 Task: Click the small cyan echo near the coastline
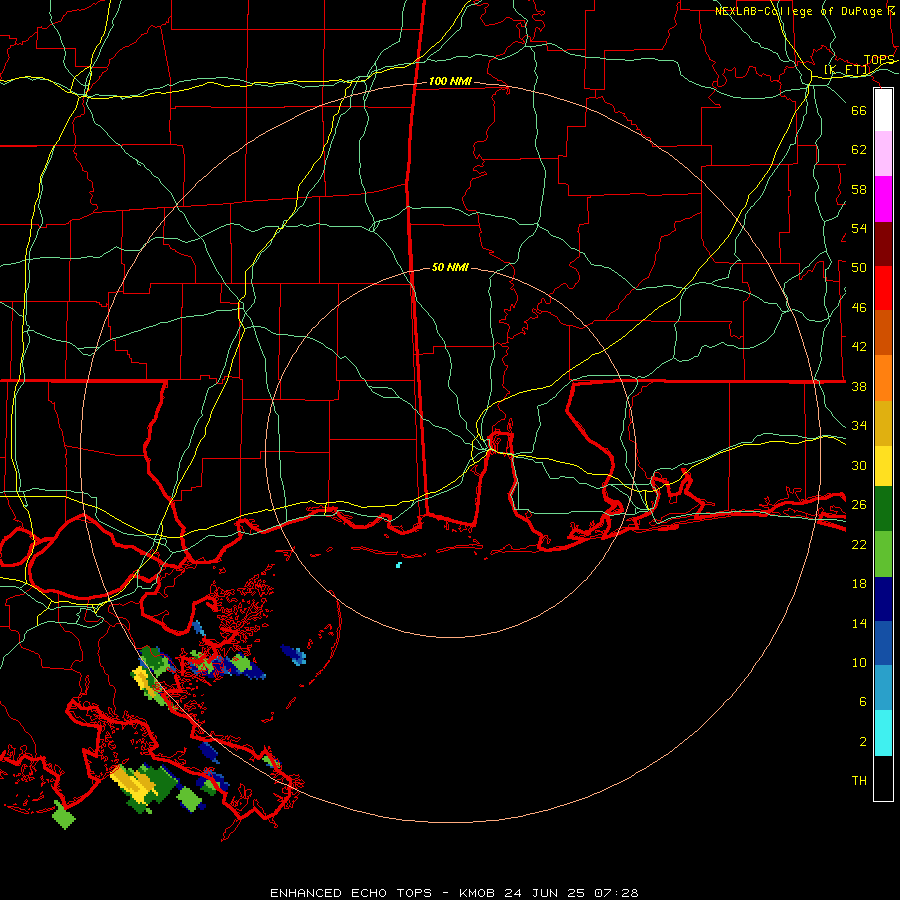[399, 565]
